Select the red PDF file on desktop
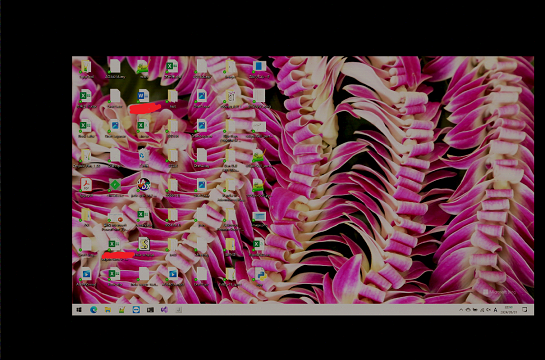 (86, 185)
